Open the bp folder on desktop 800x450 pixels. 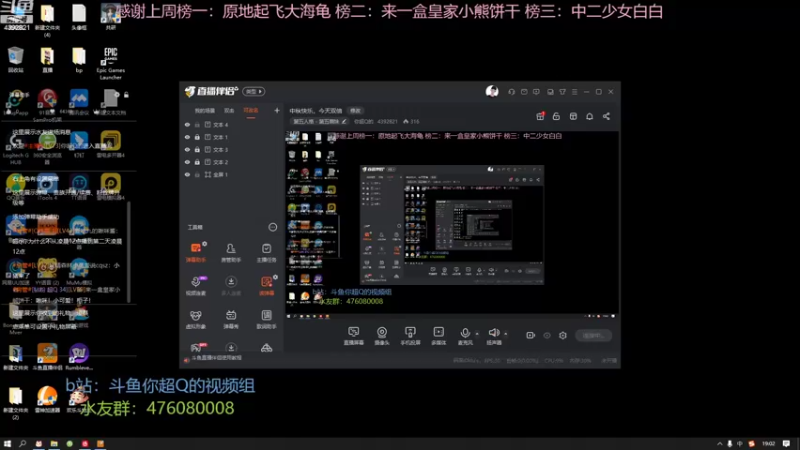click(79, 60)
